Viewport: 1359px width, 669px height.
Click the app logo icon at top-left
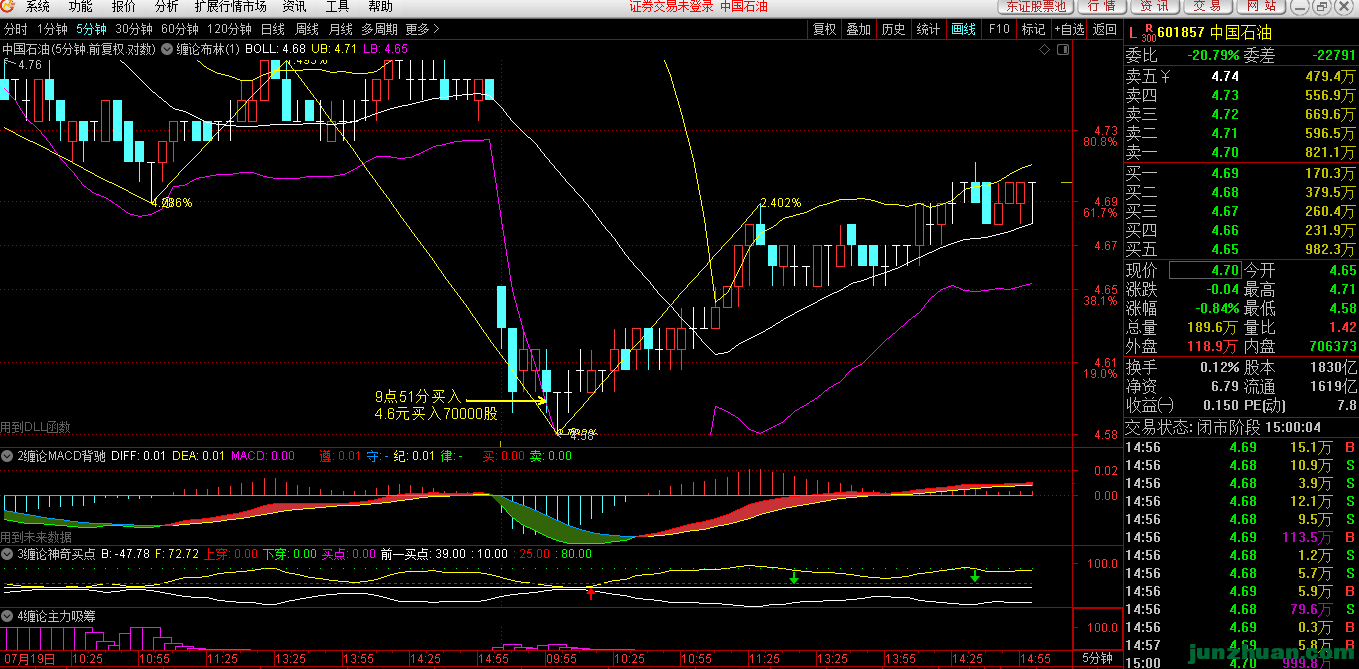[x=9, y=7]
